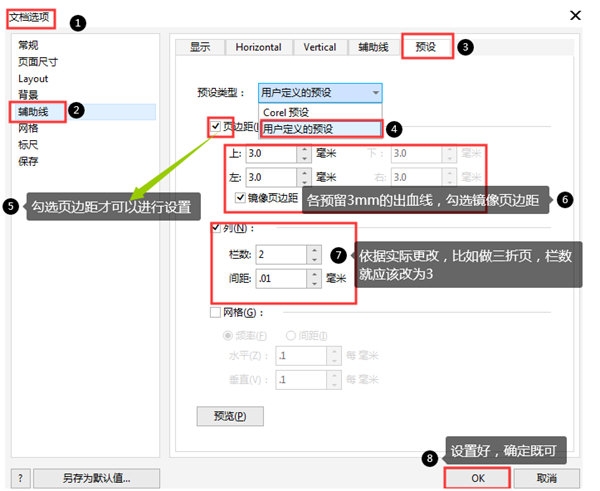The height and width of the screenshot is (491, 600).
Task: Disable the 列 columns checkbox
Action: [217, 229]
